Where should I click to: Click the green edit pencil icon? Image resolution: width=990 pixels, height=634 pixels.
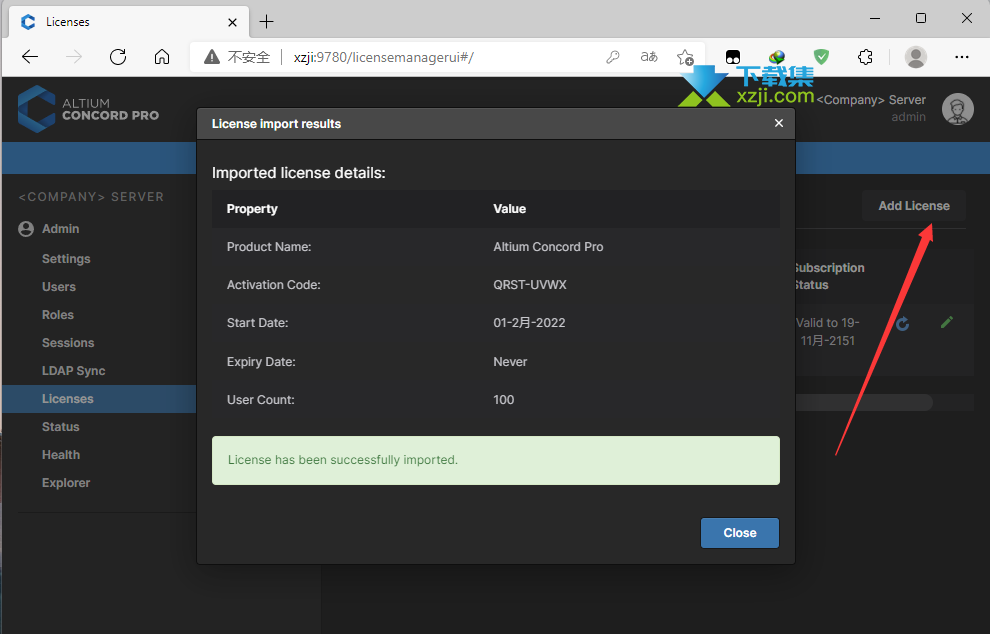coord(946,323)
